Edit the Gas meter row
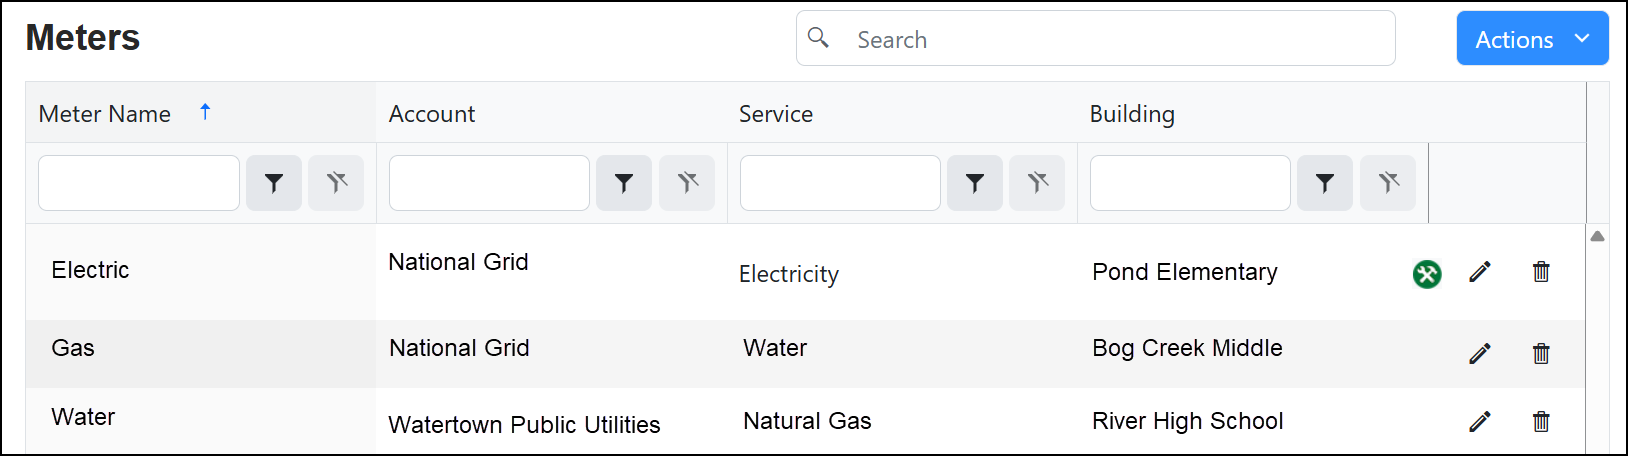The width and height of the screenshot is (1628, 456). (x=1480, y=353)
